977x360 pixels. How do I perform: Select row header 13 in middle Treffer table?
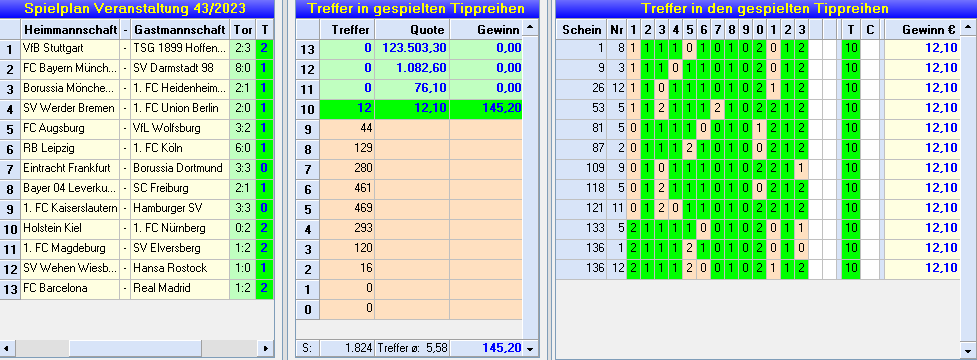tap(307, 49)
